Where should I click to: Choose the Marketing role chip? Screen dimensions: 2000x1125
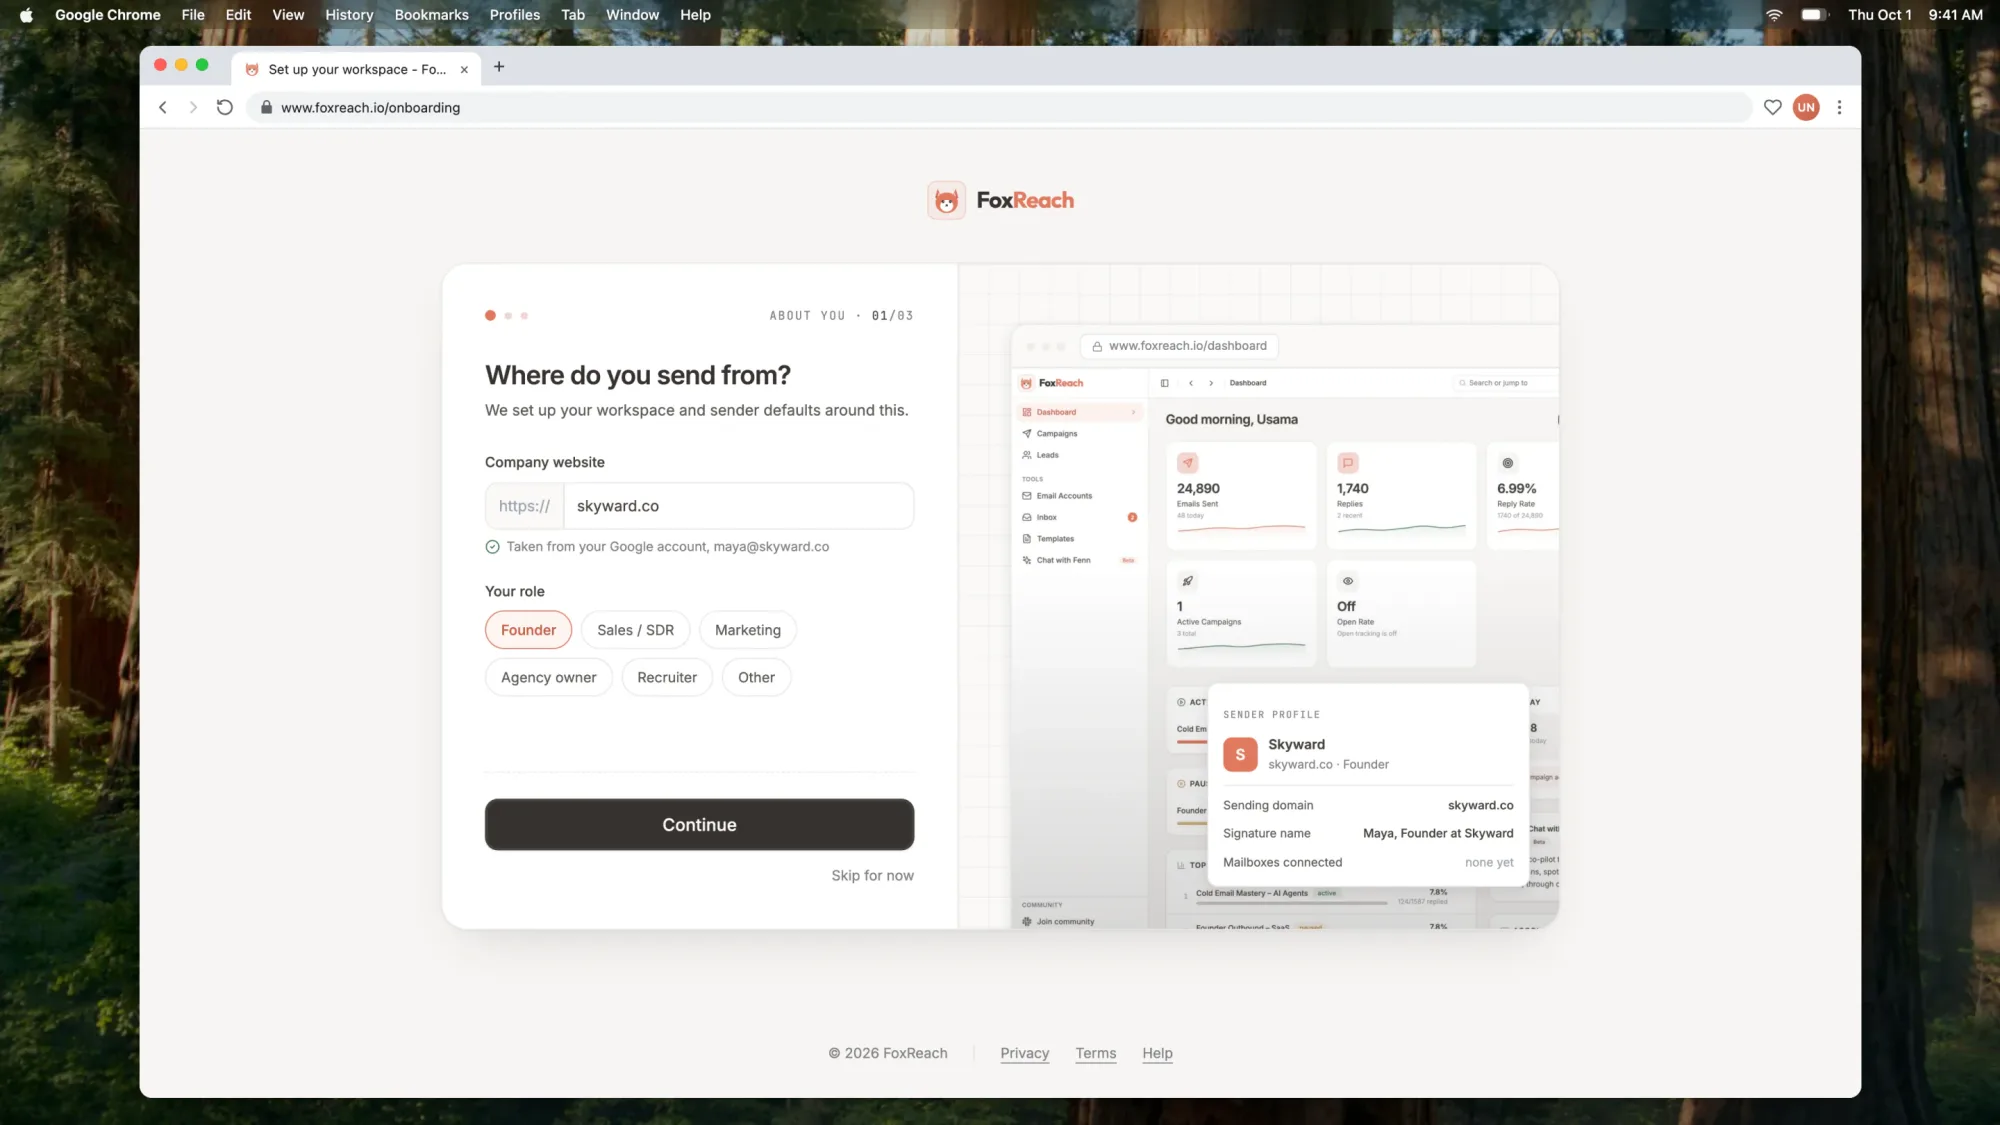coord(748,630)
